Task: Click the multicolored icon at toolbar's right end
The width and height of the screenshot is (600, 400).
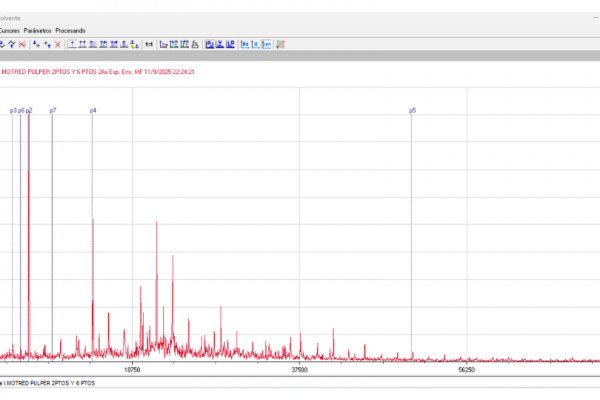Action: point(280,44)
